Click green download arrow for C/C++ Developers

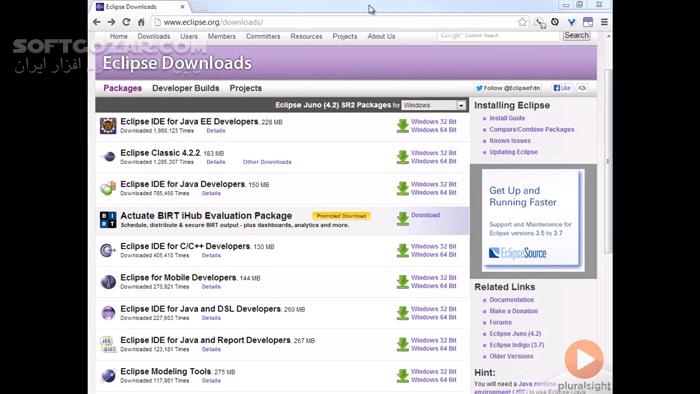coord(403,250)
